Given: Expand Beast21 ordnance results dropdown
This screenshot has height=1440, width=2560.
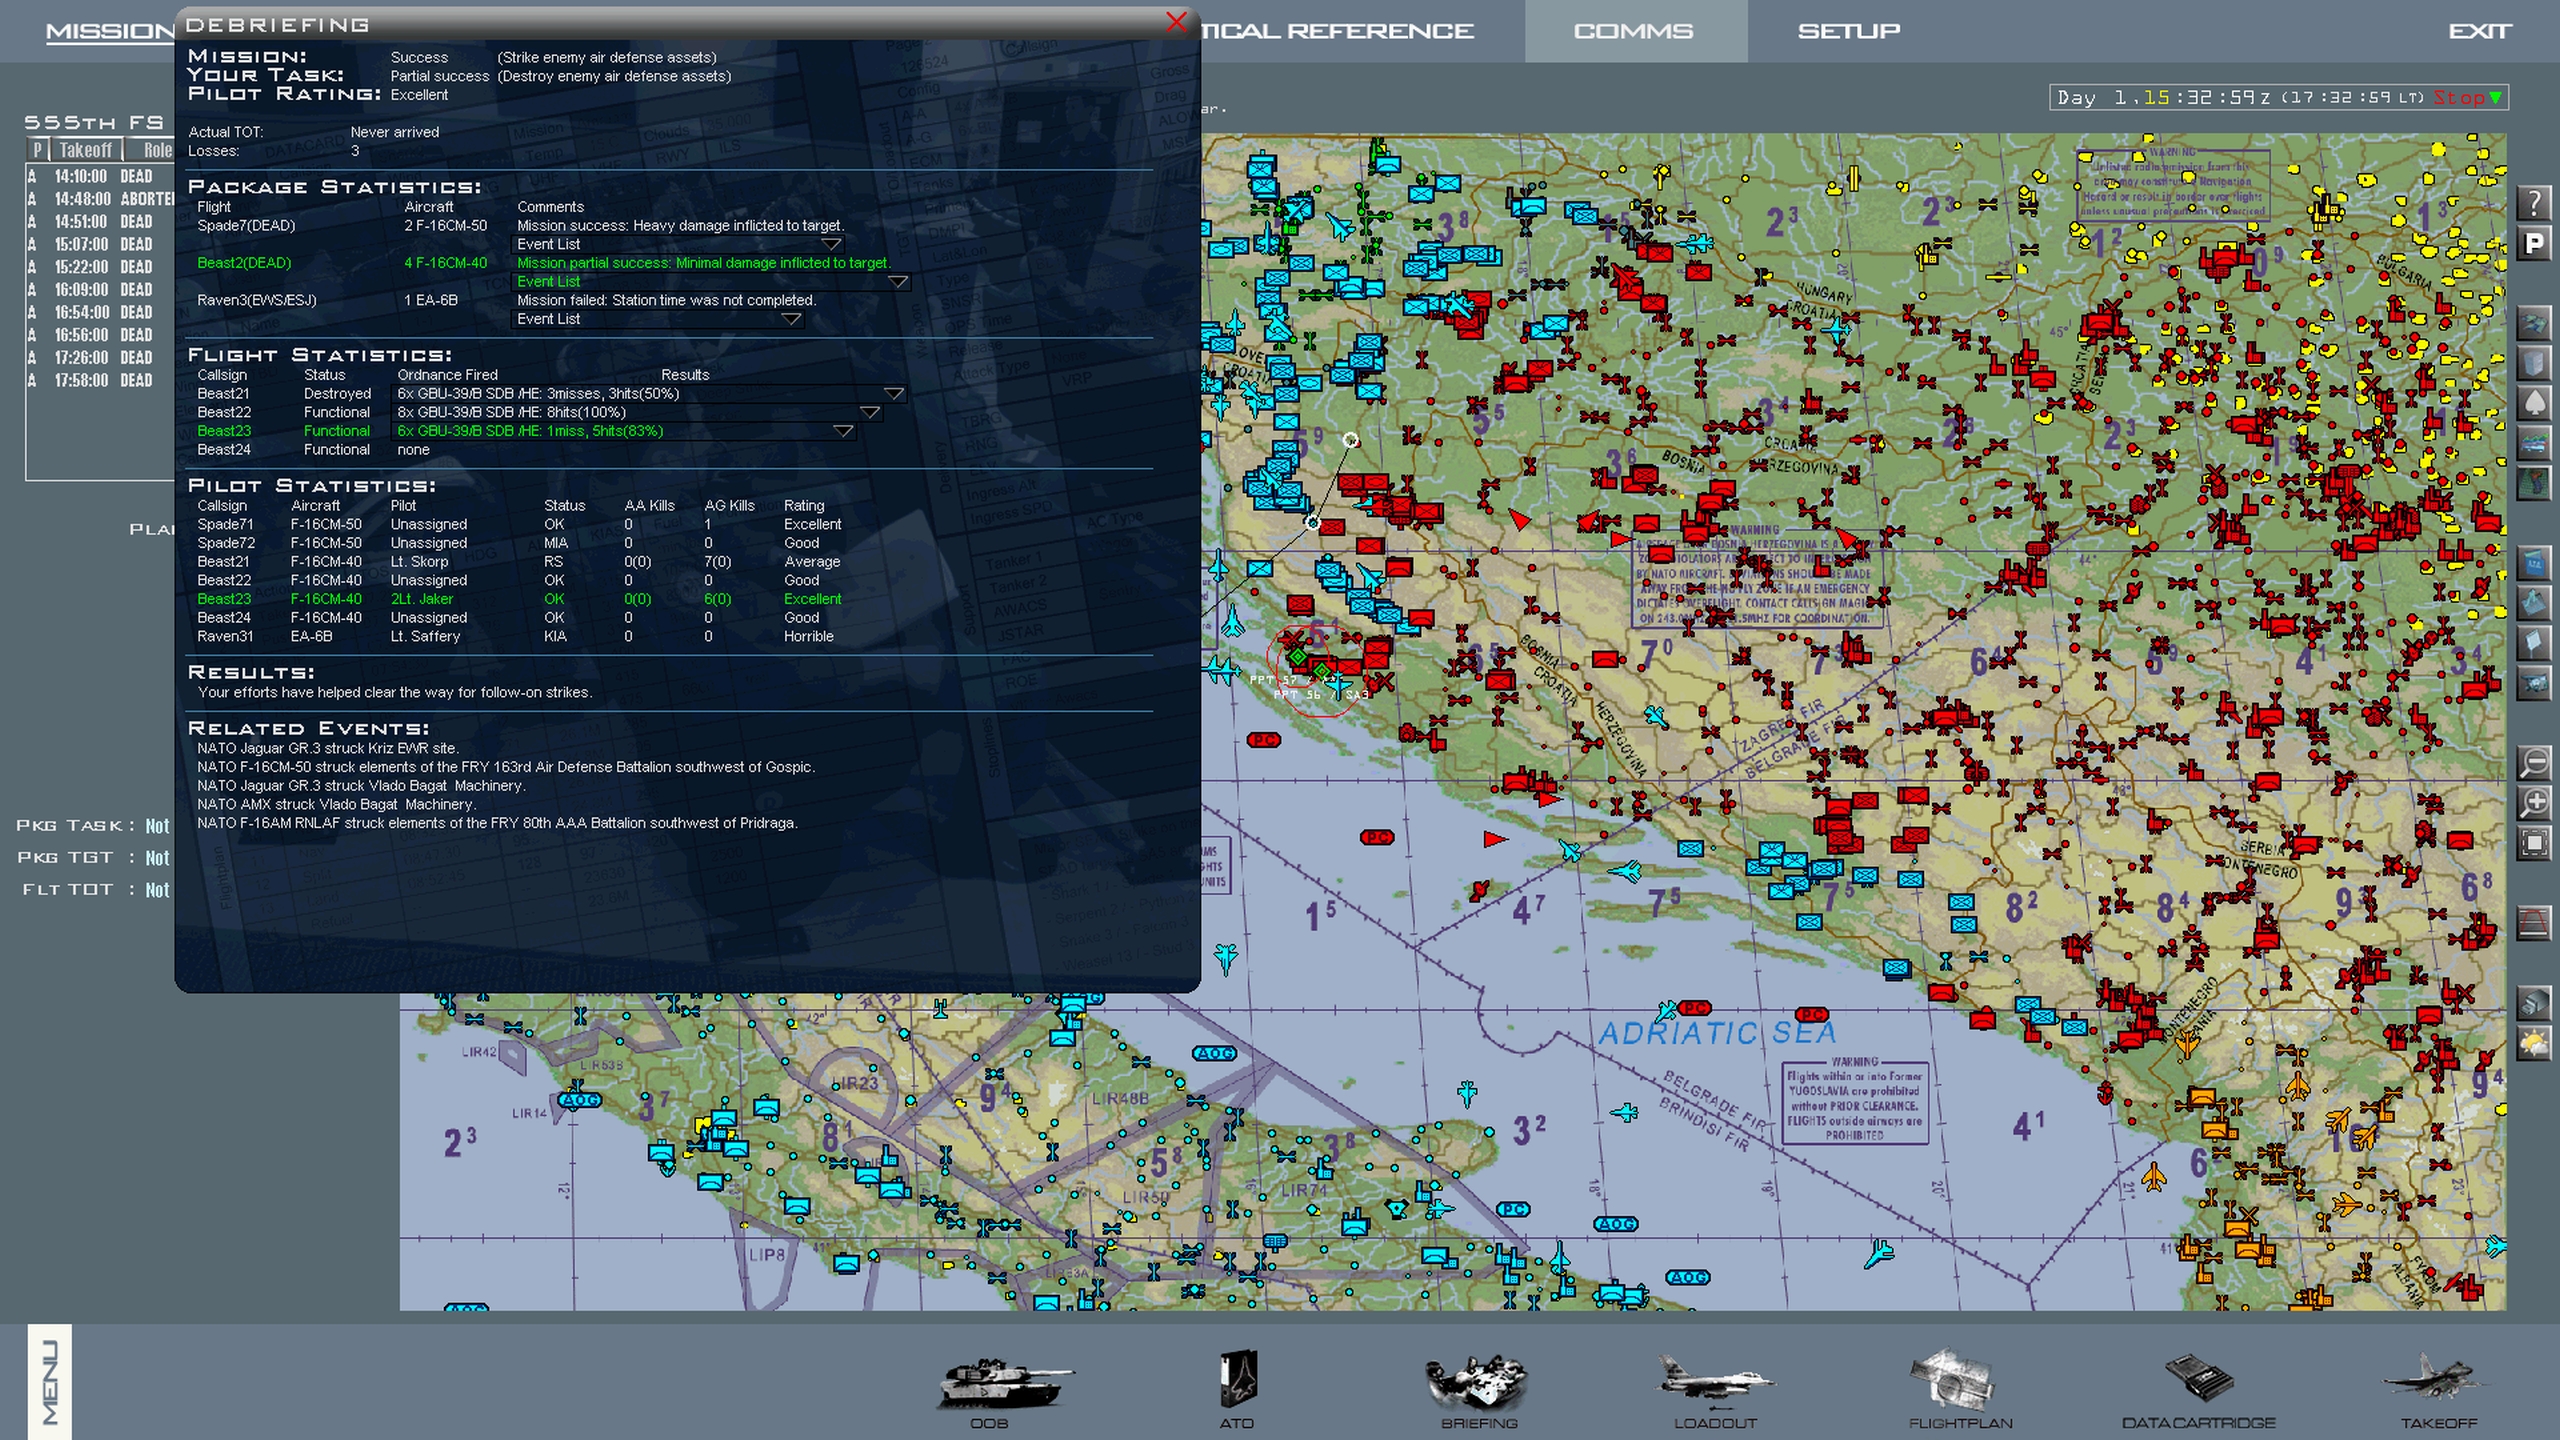Looking at the screenshot, I should 894,394.
